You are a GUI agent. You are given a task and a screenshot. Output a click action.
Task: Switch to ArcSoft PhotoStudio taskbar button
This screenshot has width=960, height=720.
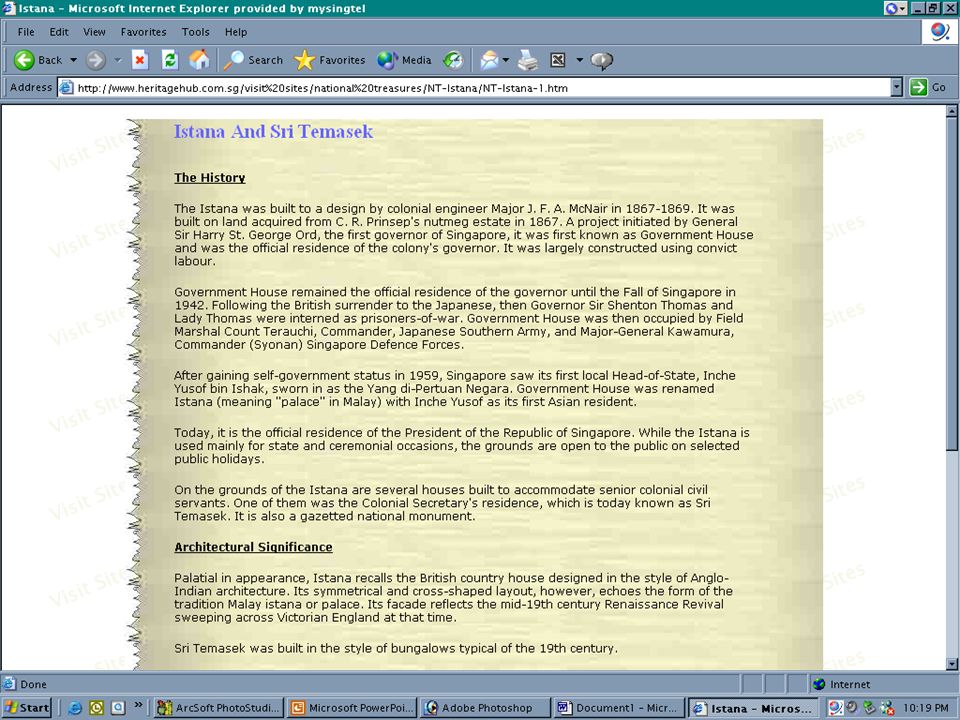tap(219, 708)
